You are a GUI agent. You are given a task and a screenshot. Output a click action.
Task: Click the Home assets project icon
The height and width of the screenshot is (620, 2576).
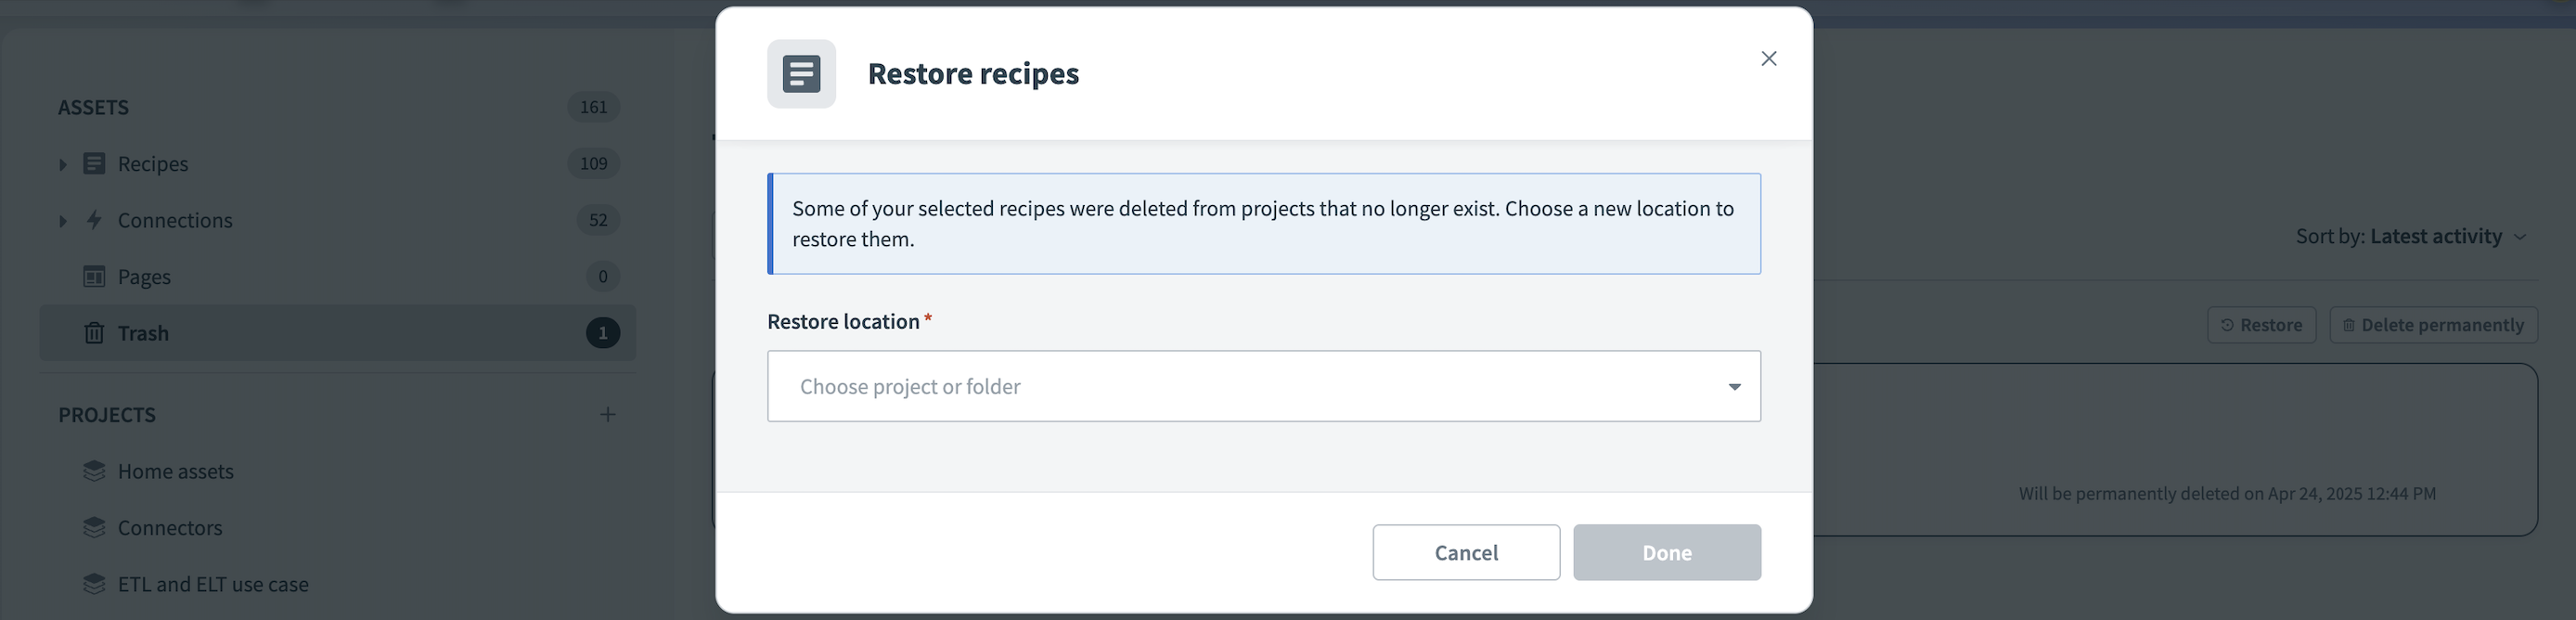coord(94,470)
